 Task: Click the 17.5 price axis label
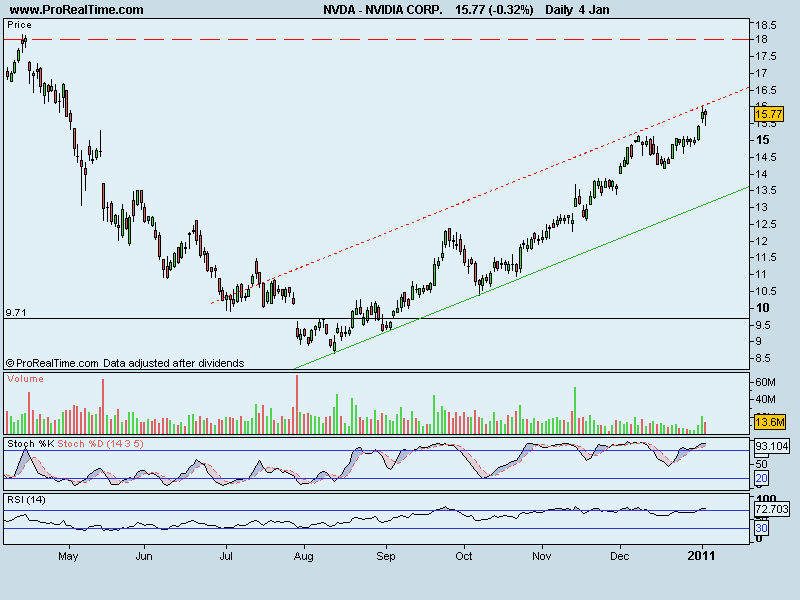click(766, 56)
